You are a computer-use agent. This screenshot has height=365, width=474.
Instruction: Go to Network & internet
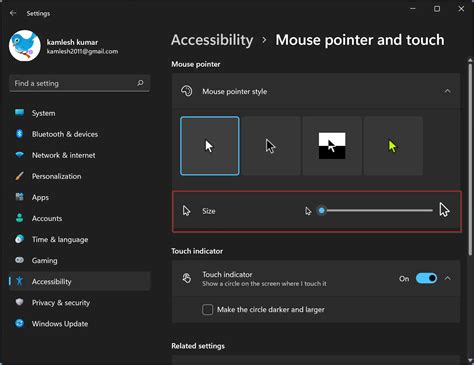[80, 155]
